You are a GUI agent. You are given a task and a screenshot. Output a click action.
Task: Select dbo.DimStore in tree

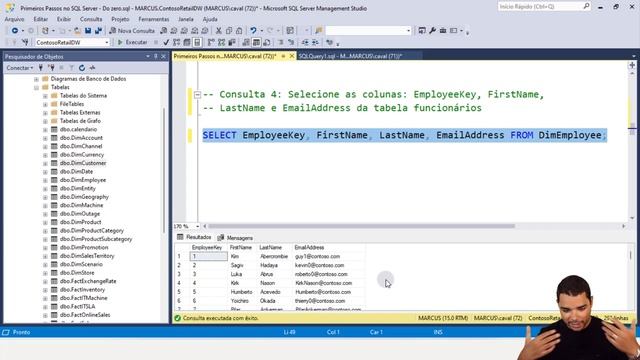[x=77, y=273]
